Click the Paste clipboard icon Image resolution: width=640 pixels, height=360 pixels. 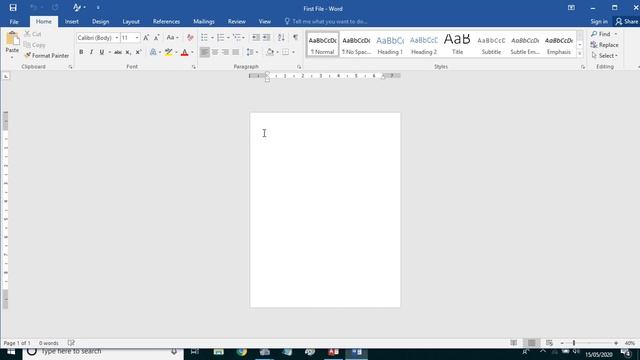tap(12, 39)
